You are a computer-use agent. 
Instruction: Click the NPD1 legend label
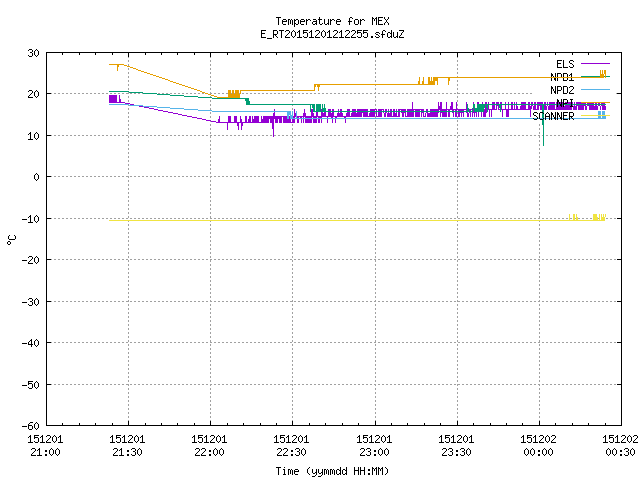[x=562, y=77]
